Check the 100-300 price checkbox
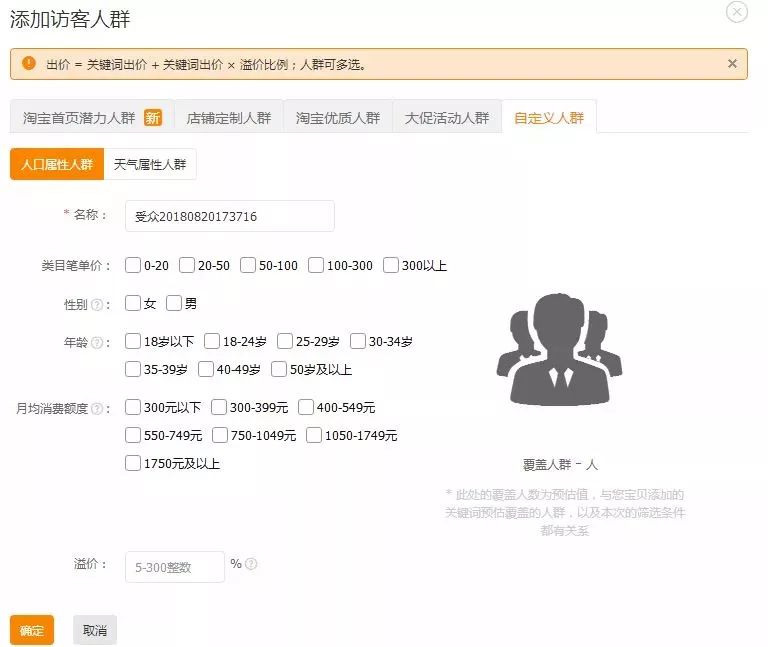Image resolution: width=768 pixels, height=647 pixels. coord(316,265)
